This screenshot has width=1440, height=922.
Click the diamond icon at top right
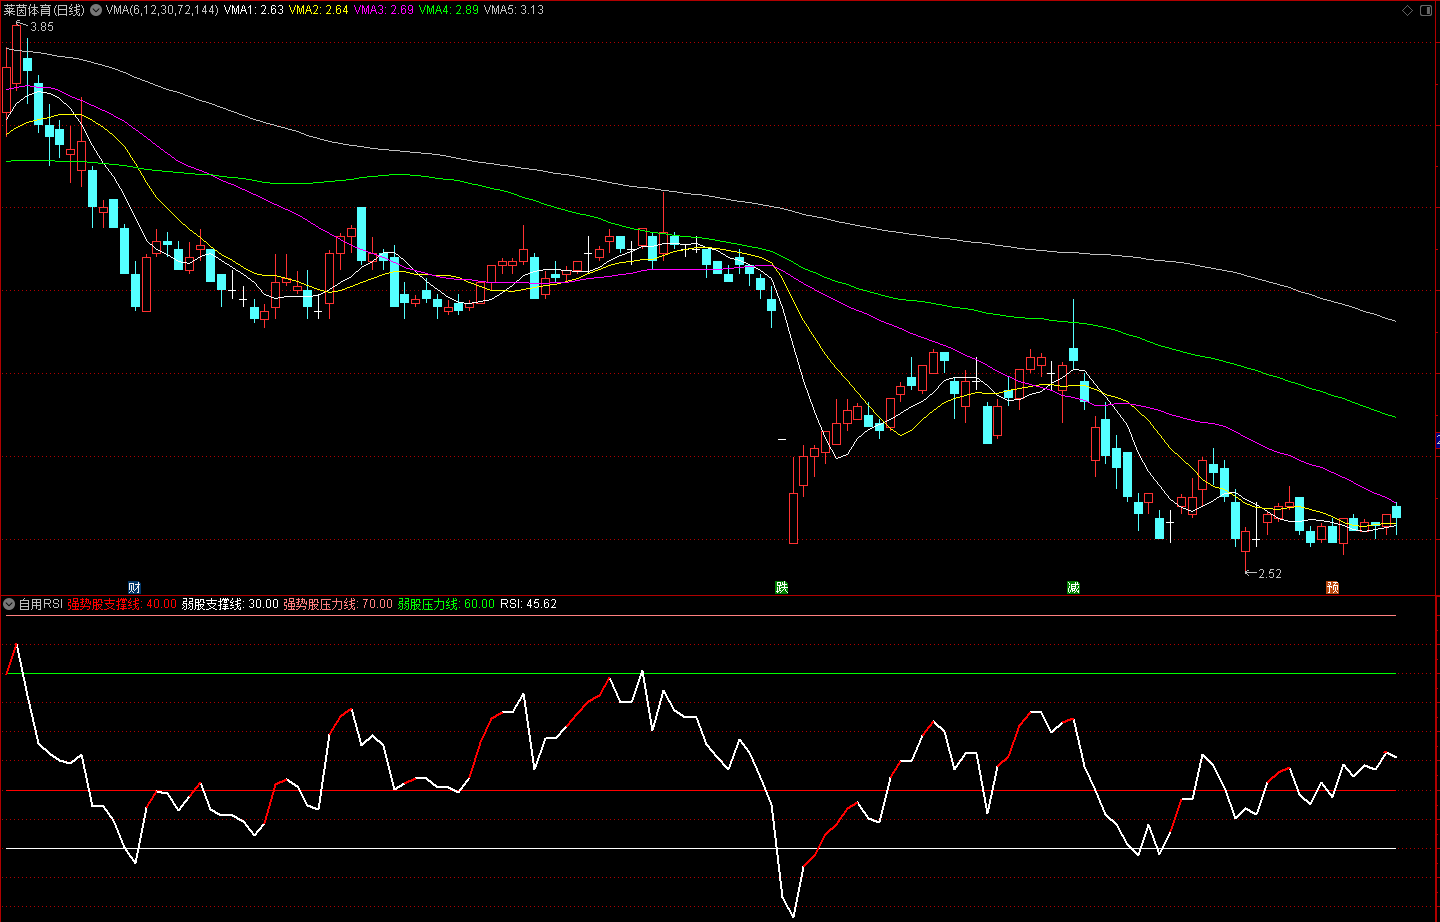click(1408, 10)
